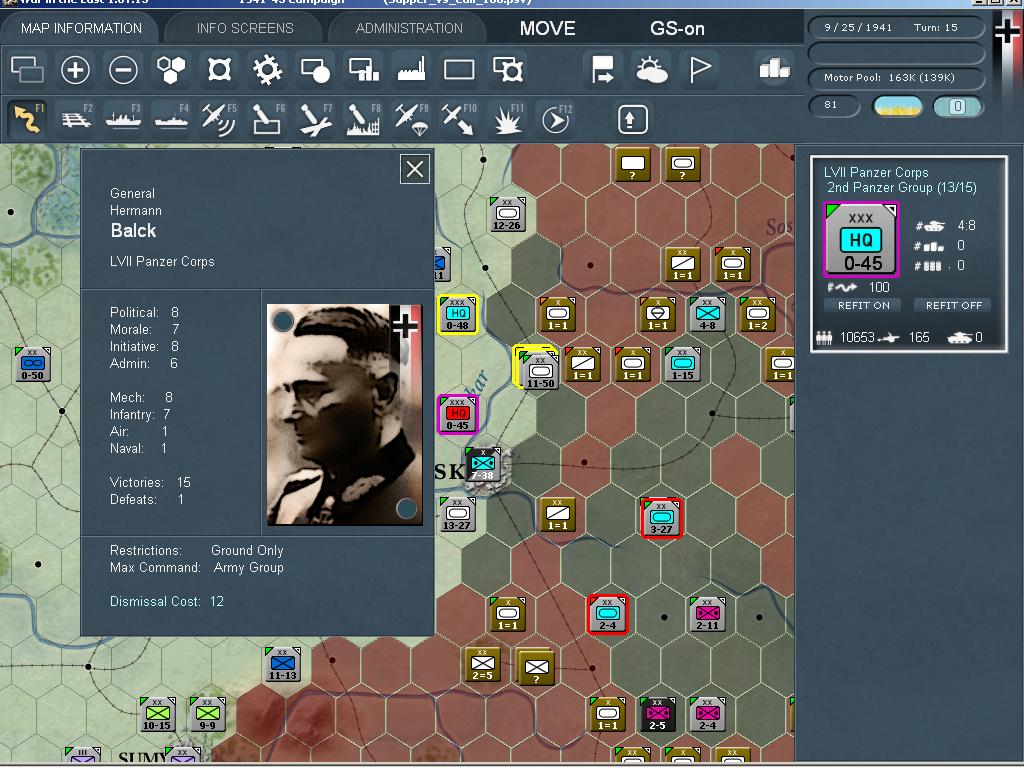Toggle the three-hexagon grid icon

[x=171, y=69]
